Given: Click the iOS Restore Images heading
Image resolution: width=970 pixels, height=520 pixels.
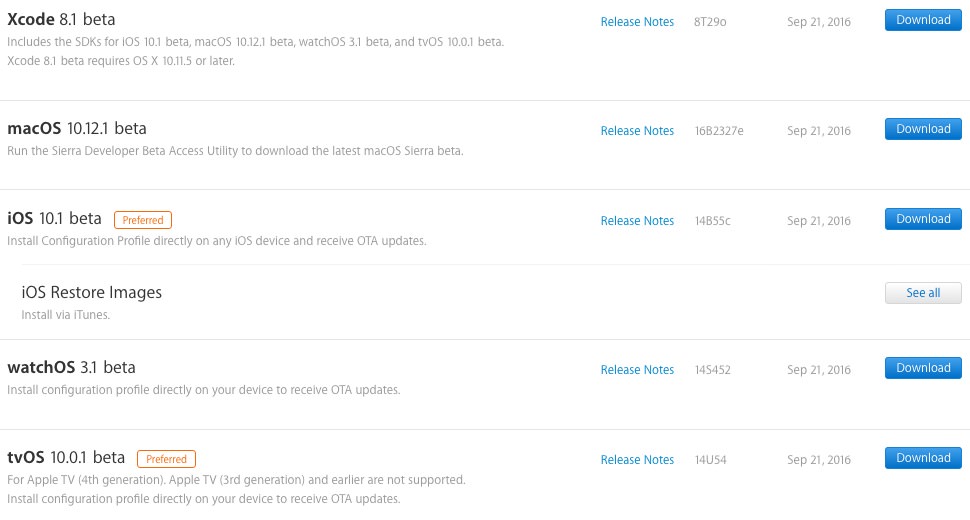Looking at the screenshot, I should [91, 292].
